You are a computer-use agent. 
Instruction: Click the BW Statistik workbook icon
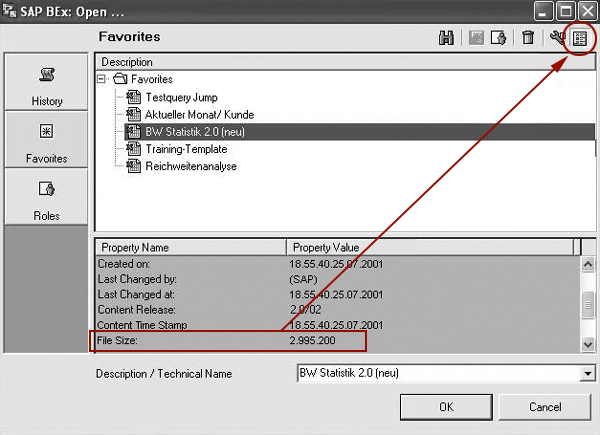tap(134, 132)
